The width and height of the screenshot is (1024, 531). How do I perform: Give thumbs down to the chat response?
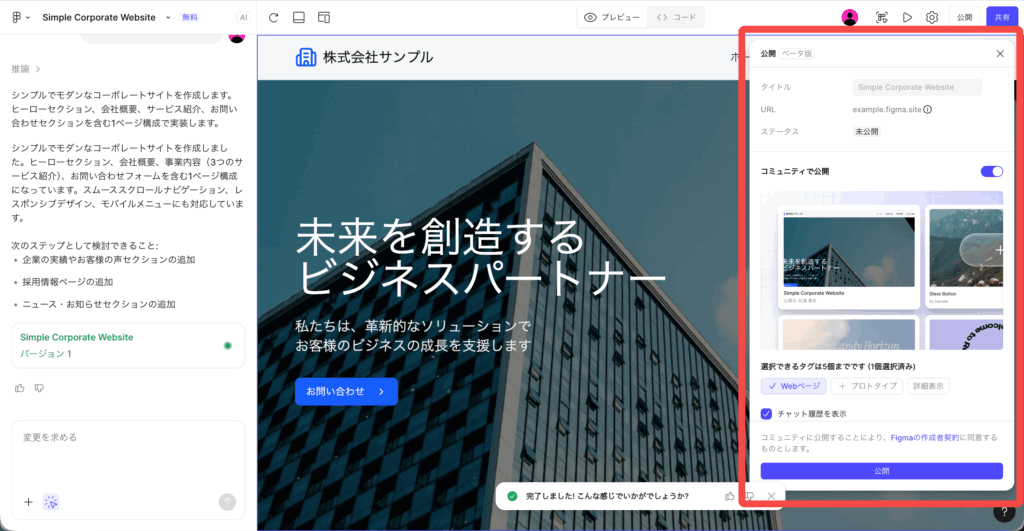coord(39,388)
